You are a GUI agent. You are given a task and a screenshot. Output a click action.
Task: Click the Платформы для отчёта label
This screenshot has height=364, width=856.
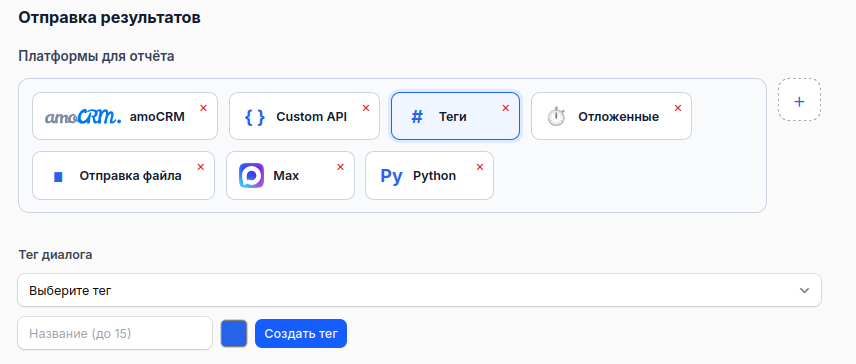tap(96, 56)
